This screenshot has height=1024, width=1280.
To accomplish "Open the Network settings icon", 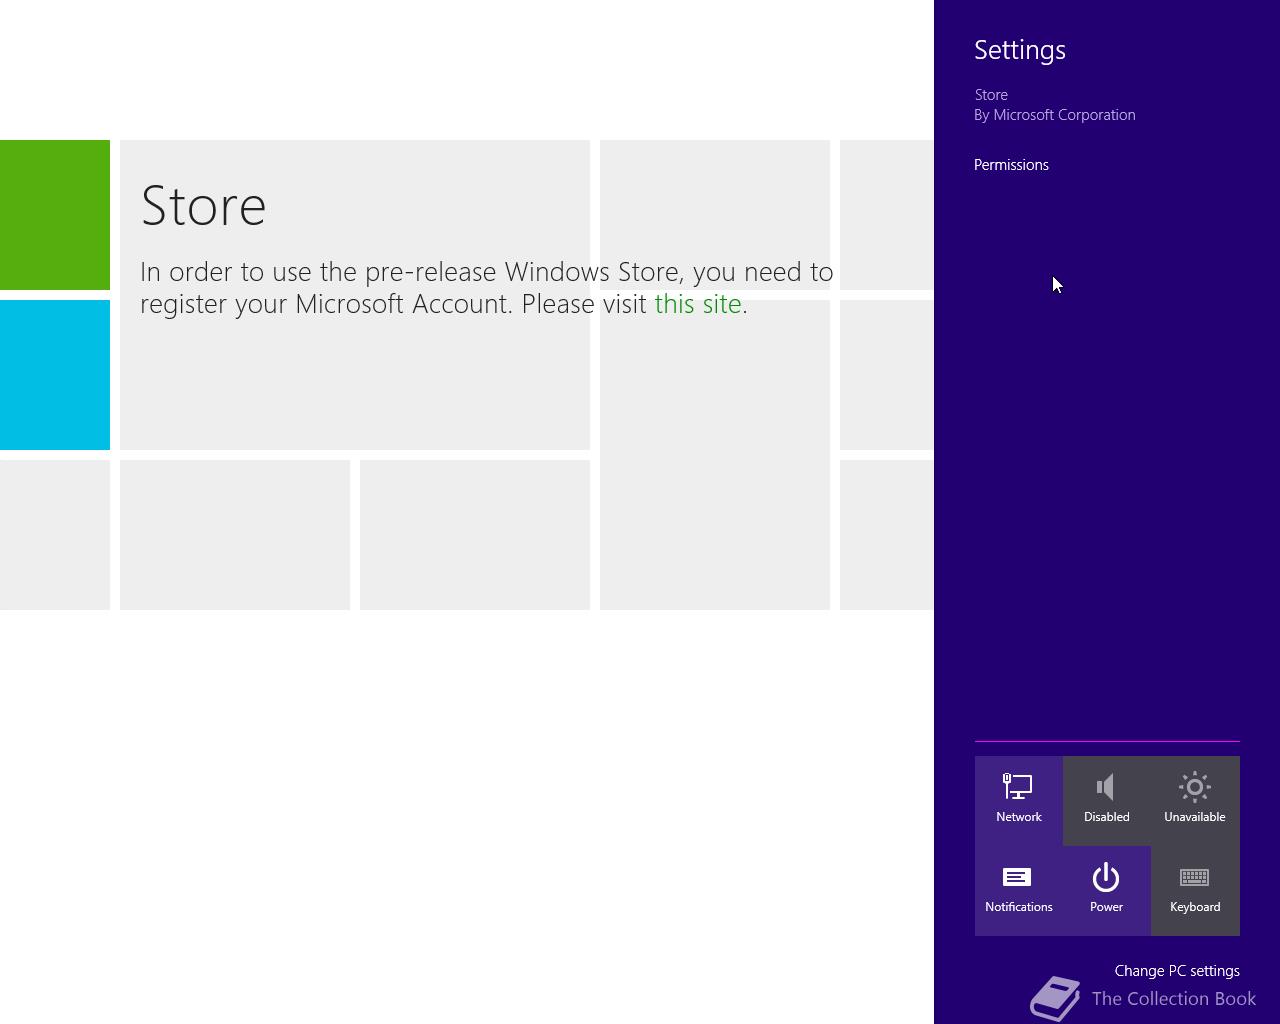I will (1019, 800).
